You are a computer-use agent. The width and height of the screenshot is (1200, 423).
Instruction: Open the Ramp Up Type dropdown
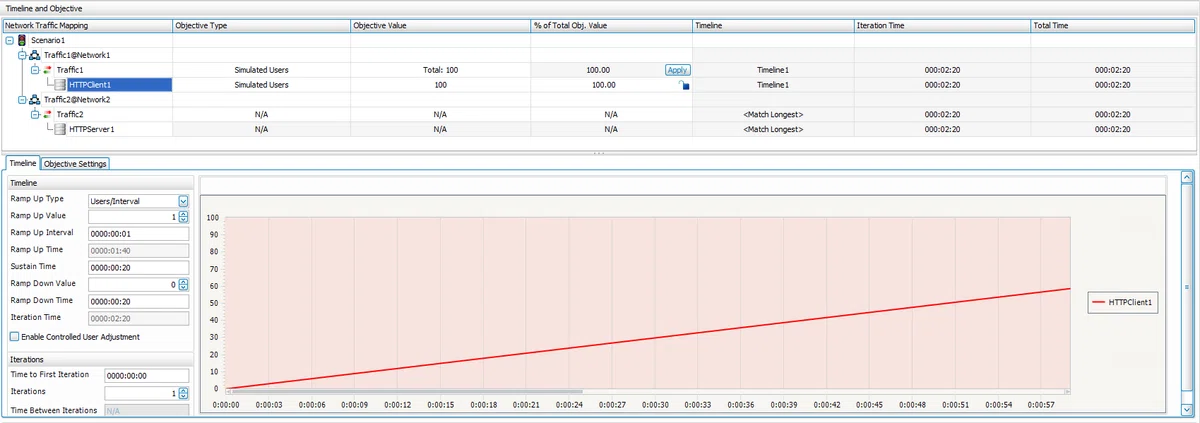coord(183,200)
